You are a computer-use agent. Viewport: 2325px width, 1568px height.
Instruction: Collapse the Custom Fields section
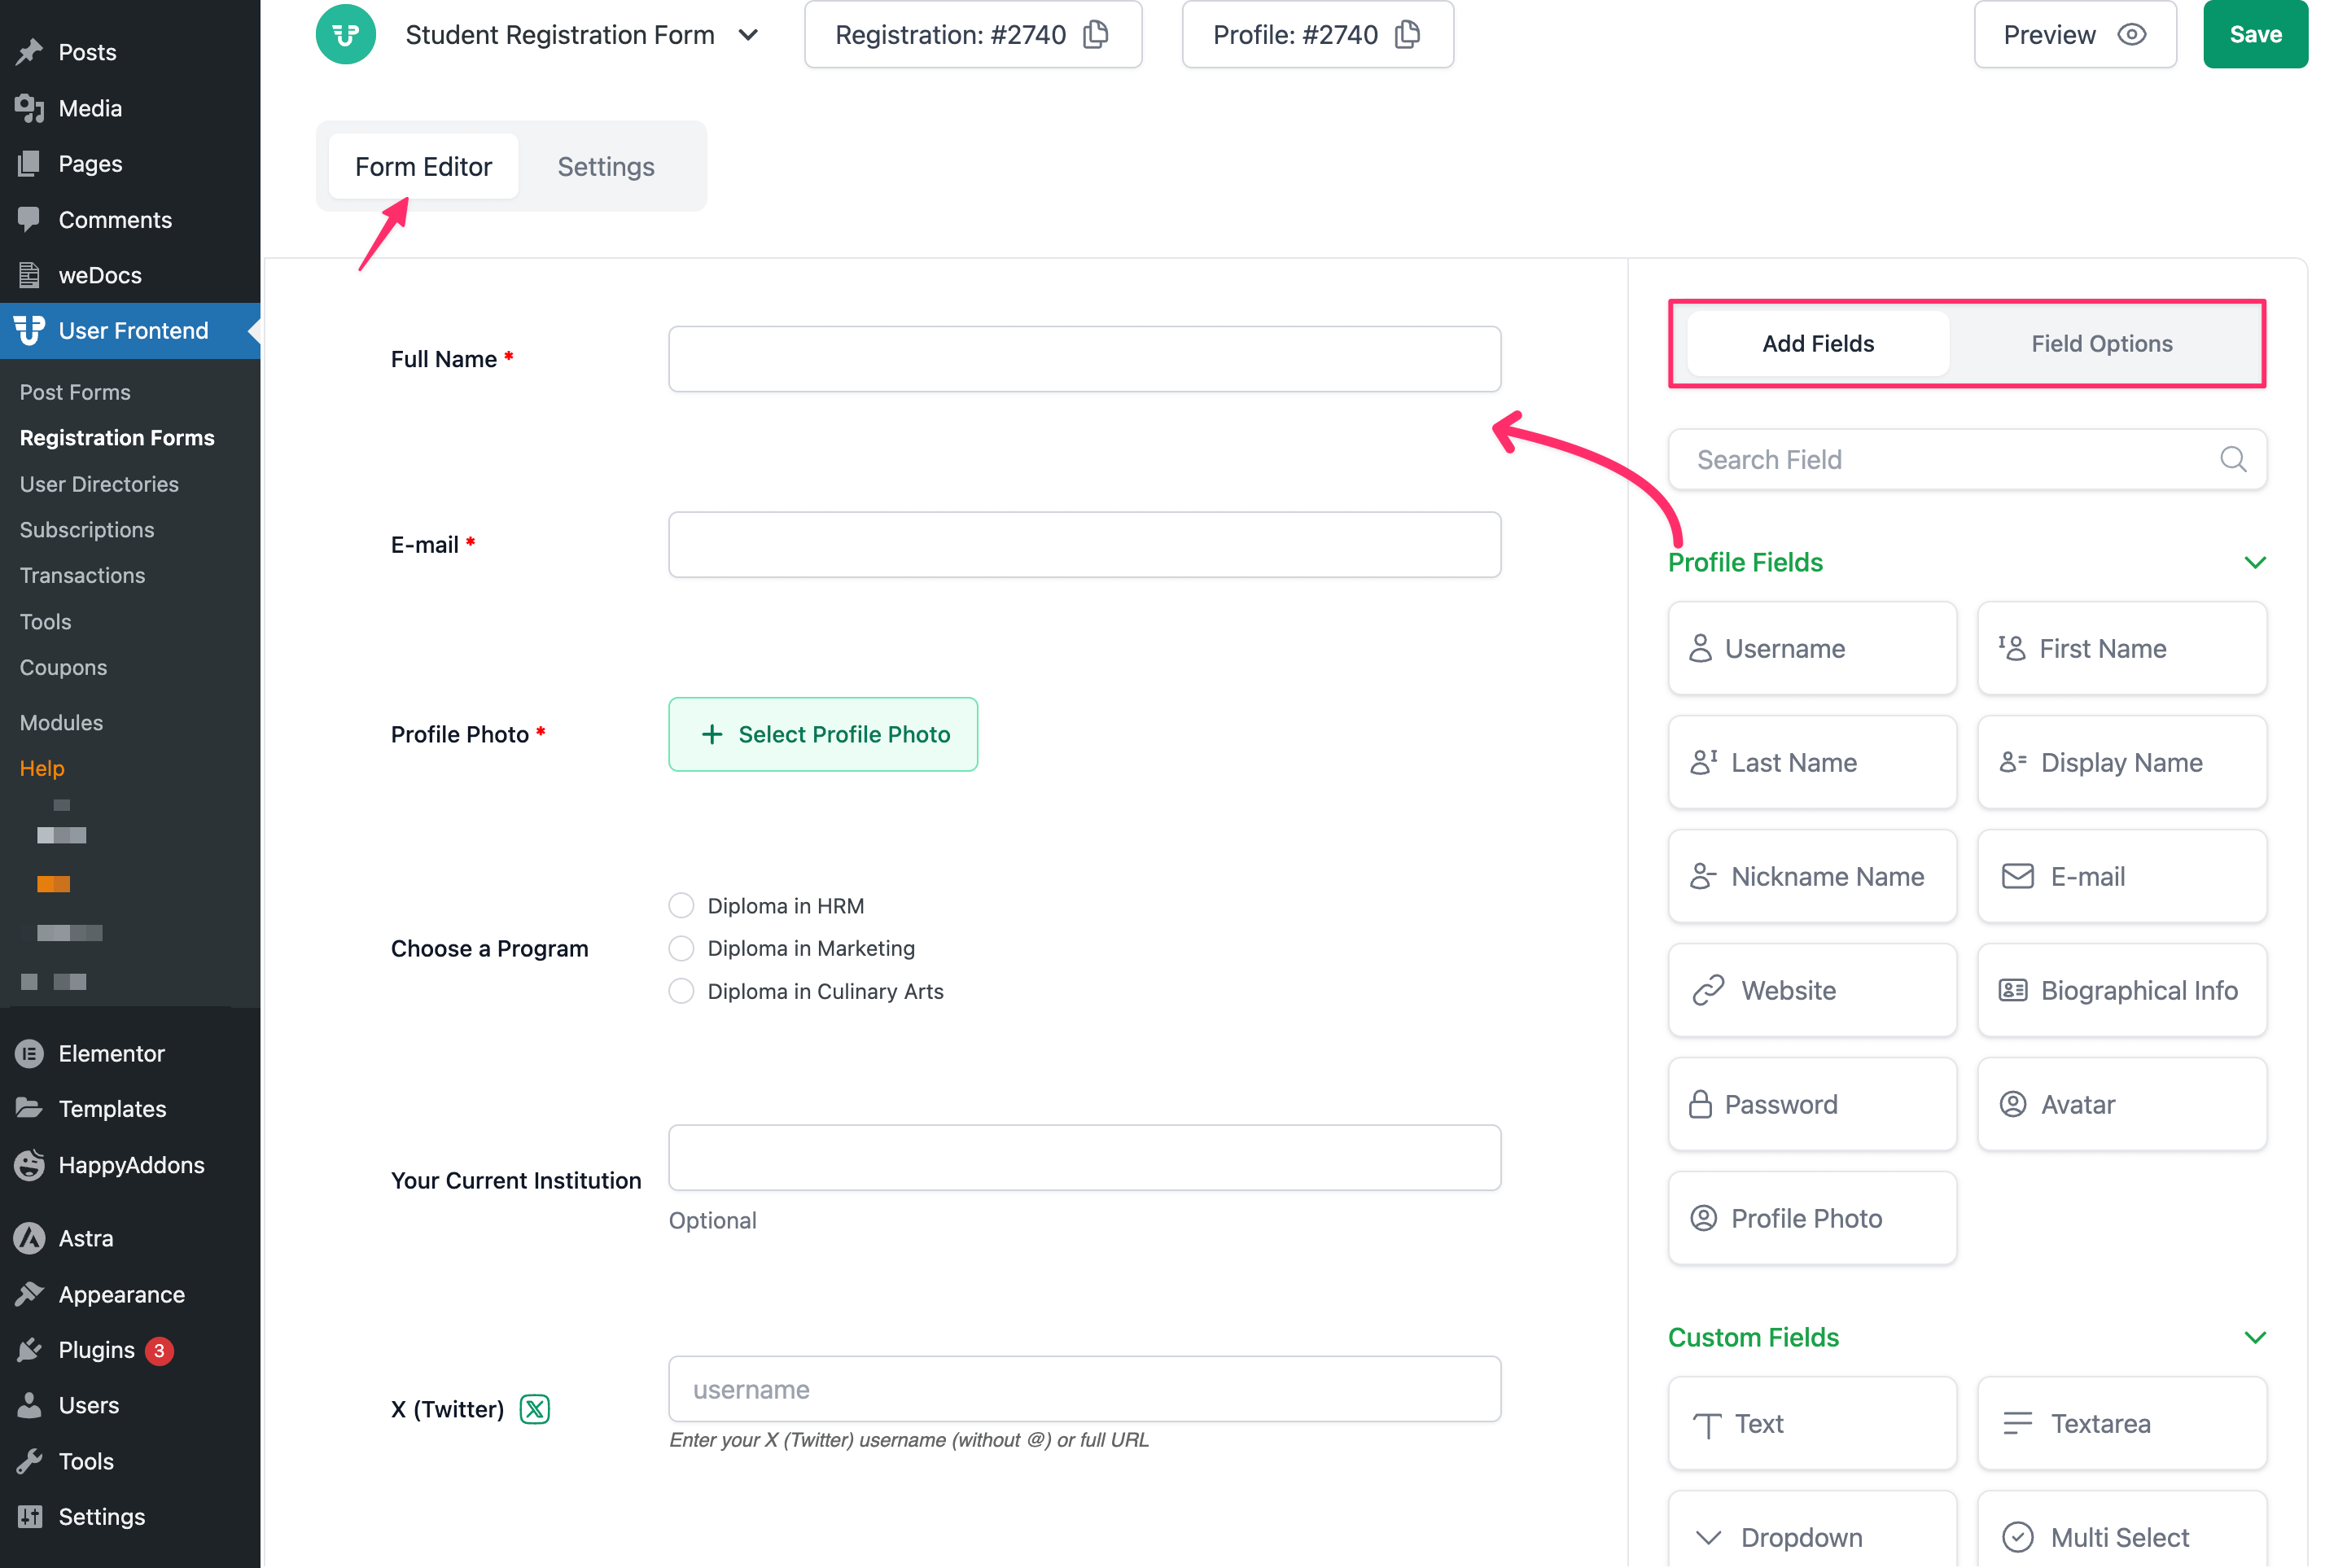tap(2254, 1337)
